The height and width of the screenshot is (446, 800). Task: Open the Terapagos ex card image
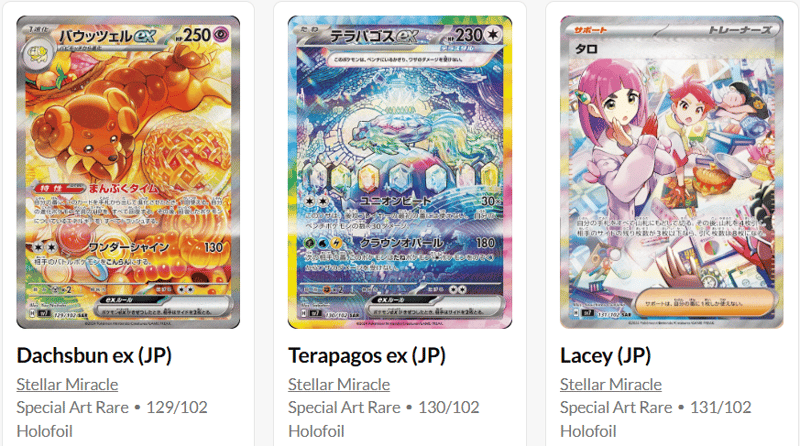coord(400,172)
